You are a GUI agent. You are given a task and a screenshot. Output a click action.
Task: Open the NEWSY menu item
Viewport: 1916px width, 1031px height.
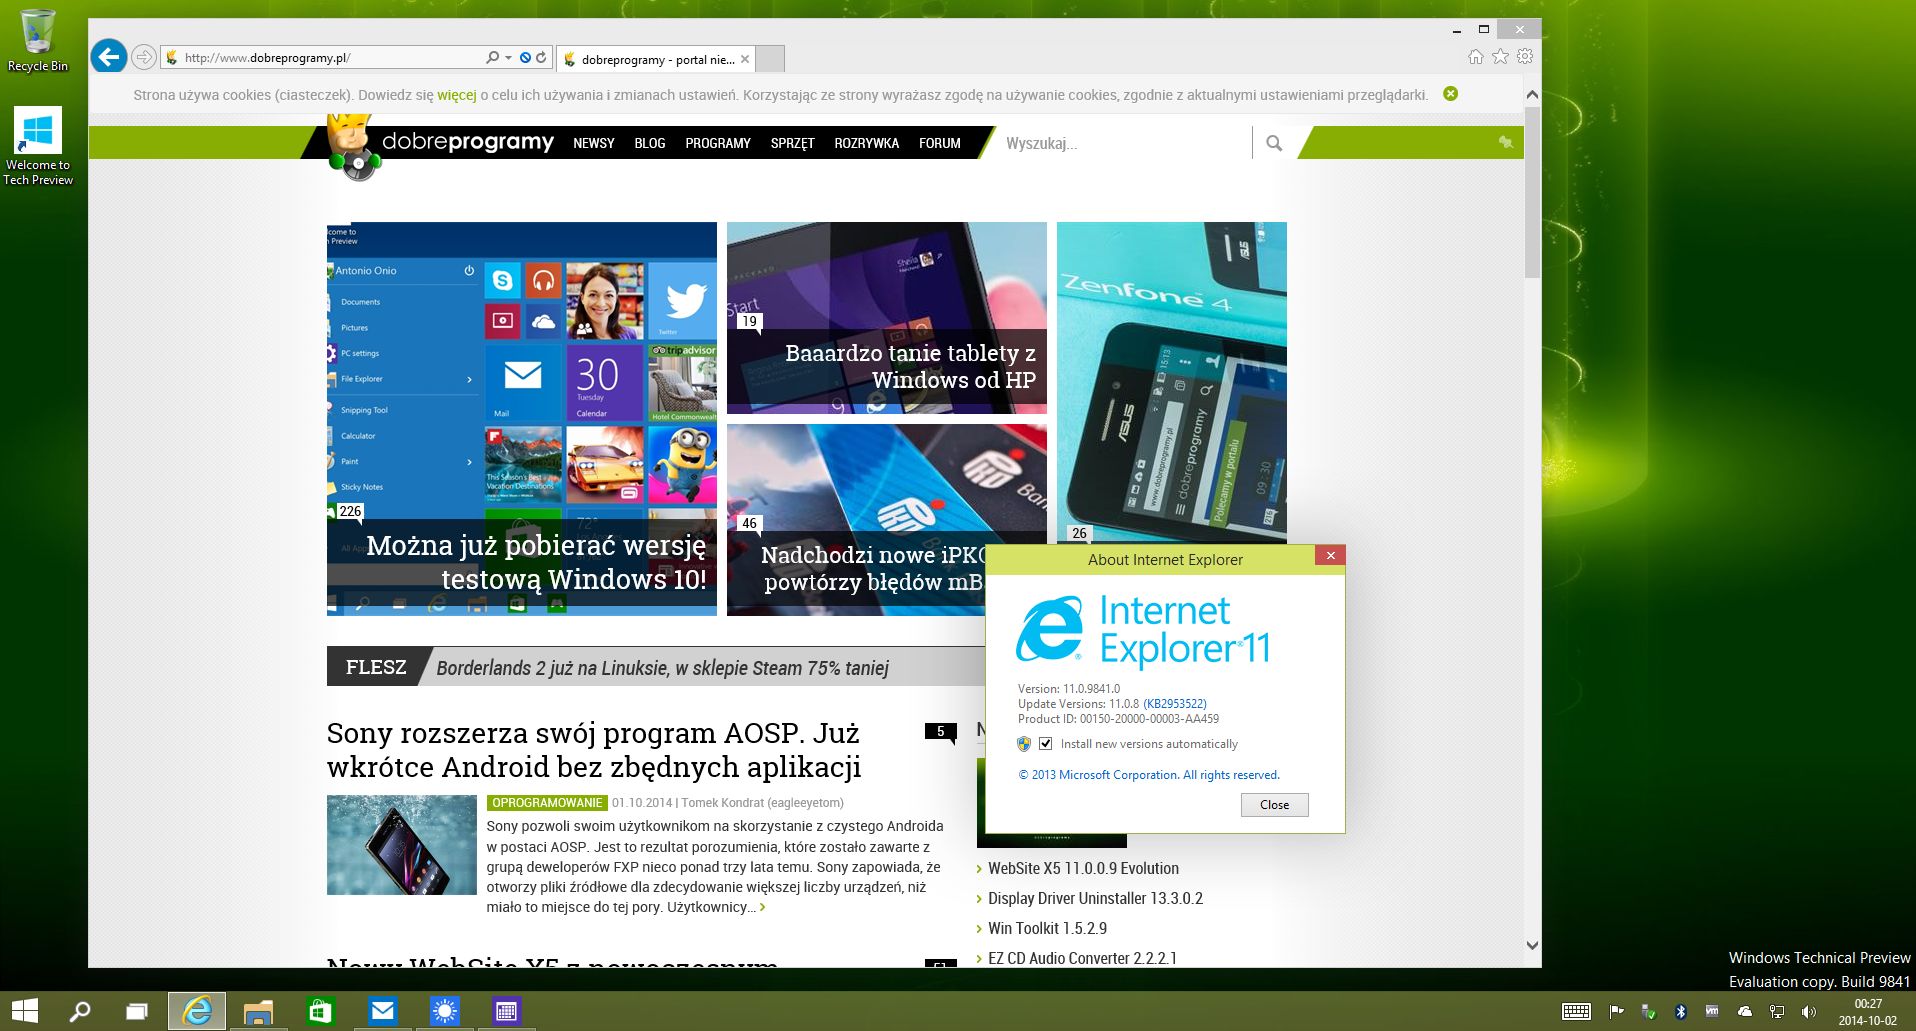(594, 143)
